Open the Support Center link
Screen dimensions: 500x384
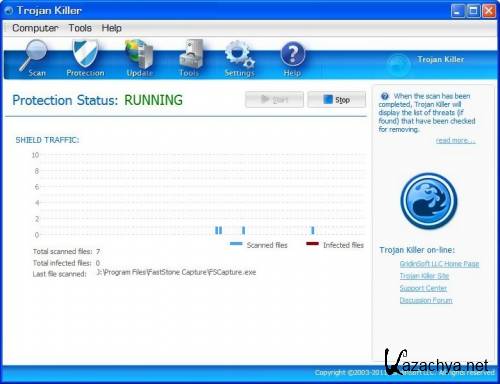423,288
